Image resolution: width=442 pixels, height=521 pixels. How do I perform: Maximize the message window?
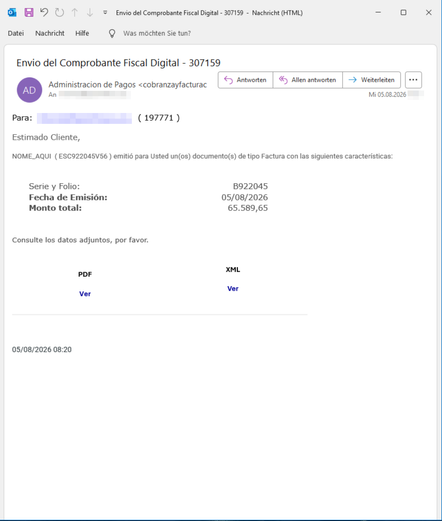click(403, 13)
